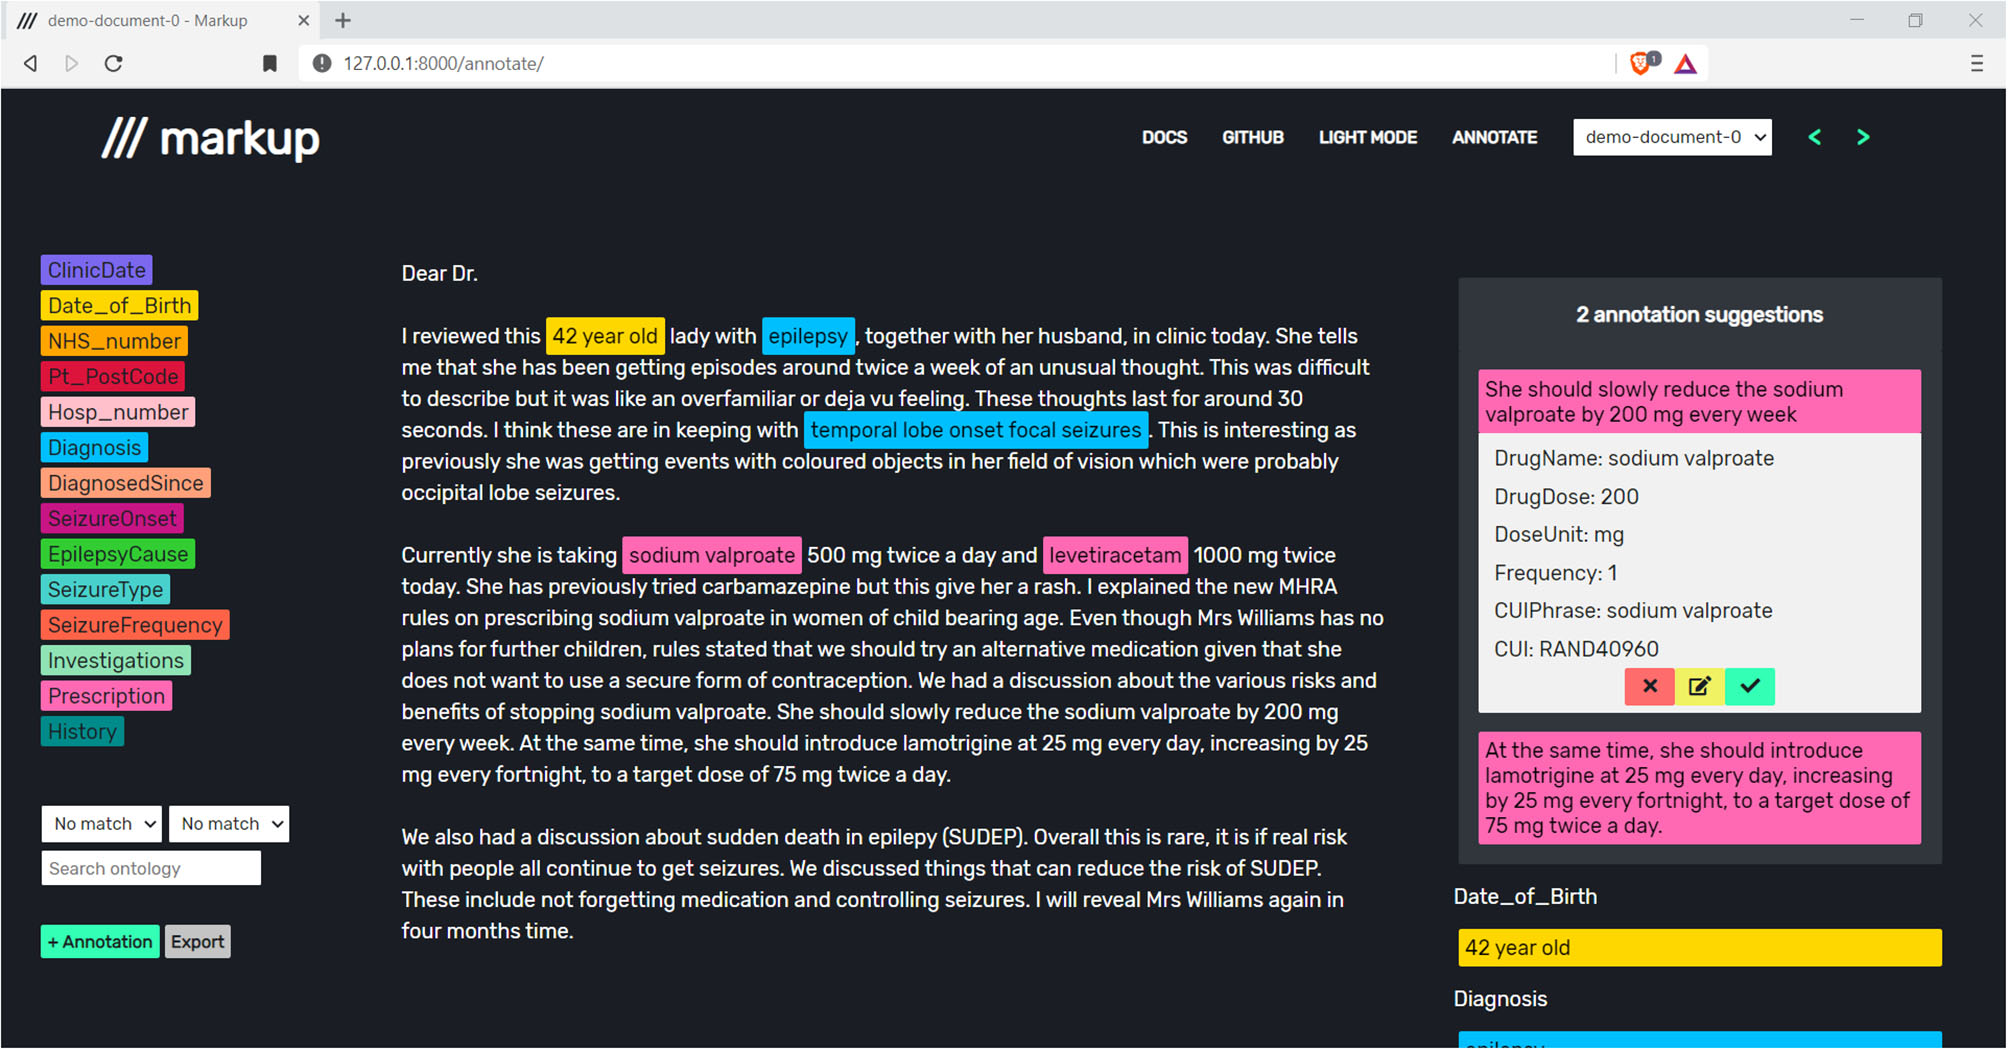Click the Export button
This screenshot has height=1050, width=2008.
(197, 941)
